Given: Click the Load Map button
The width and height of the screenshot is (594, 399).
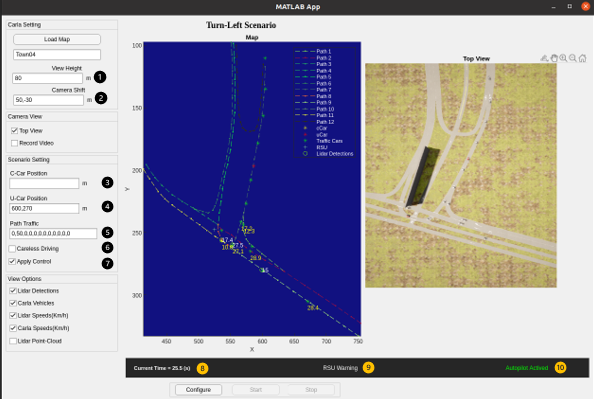Looking at the screenshot, I should [57, 39].
